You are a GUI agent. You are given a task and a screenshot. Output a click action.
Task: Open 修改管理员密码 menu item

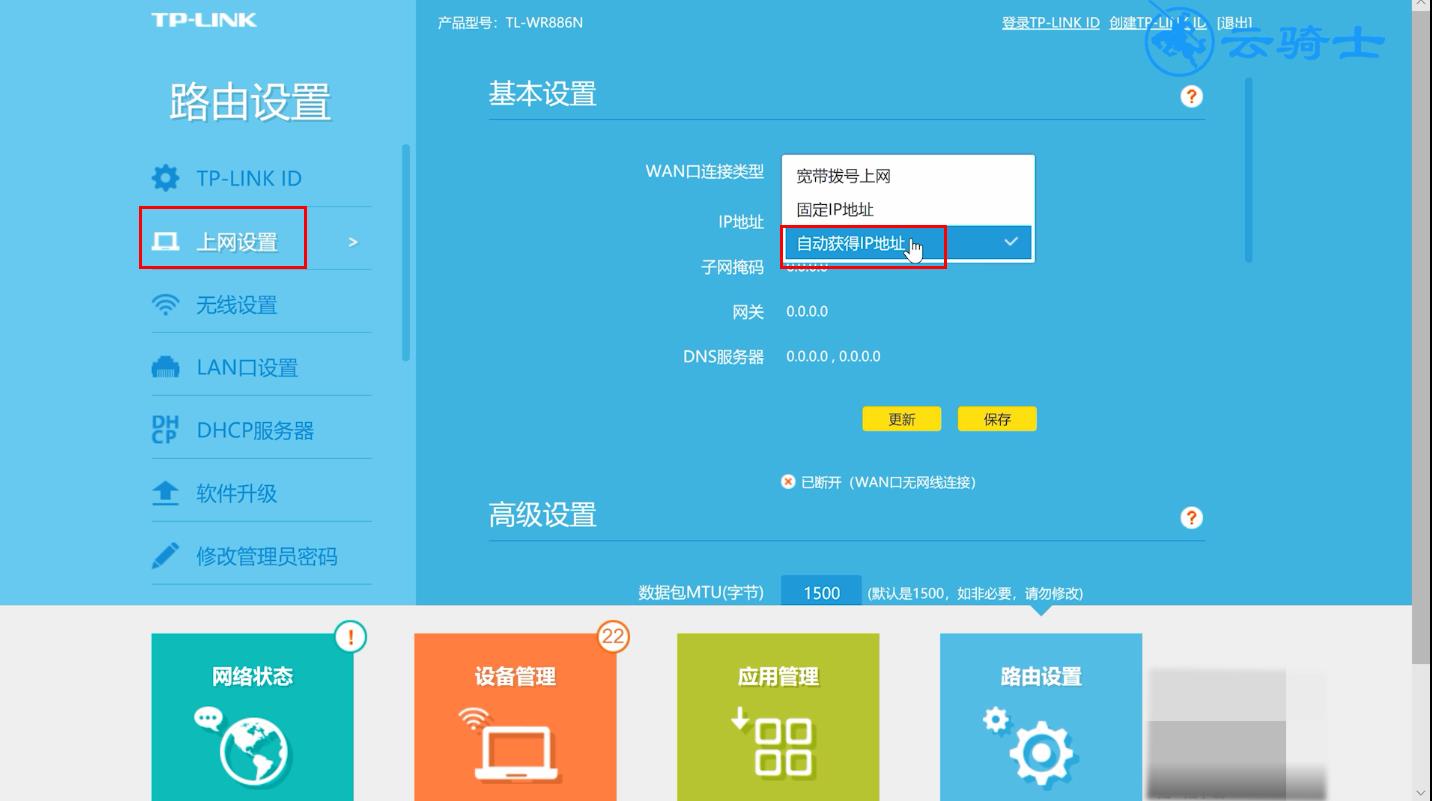(261, 556)
